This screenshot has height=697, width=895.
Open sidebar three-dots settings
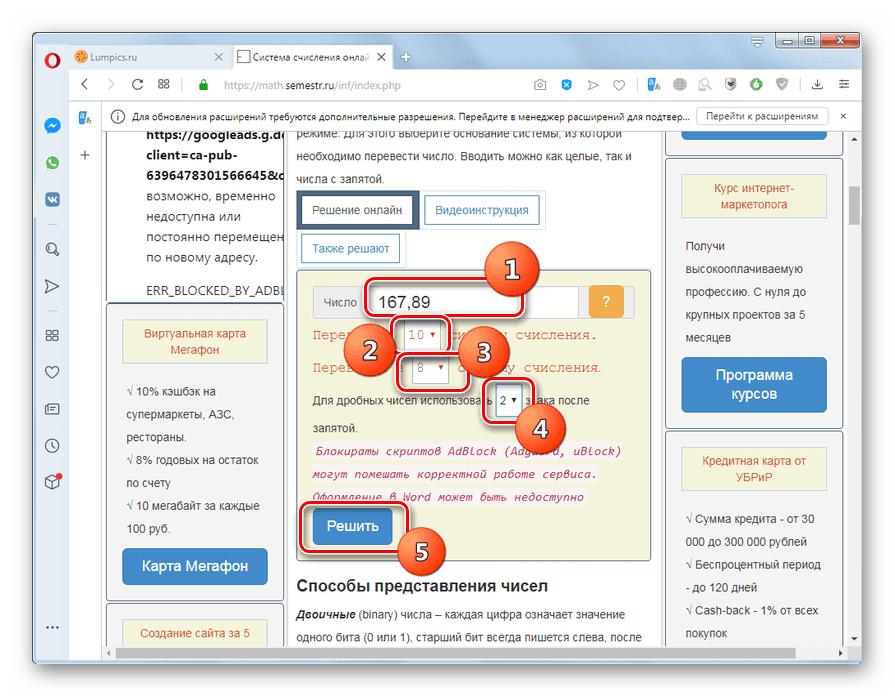coord(52,627)
